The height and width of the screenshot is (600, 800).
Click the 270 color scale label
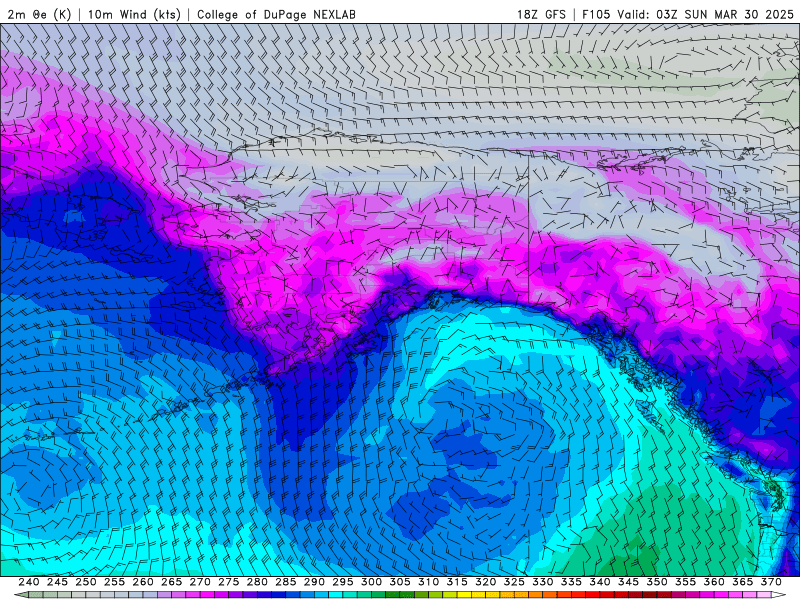click(200, 582)
